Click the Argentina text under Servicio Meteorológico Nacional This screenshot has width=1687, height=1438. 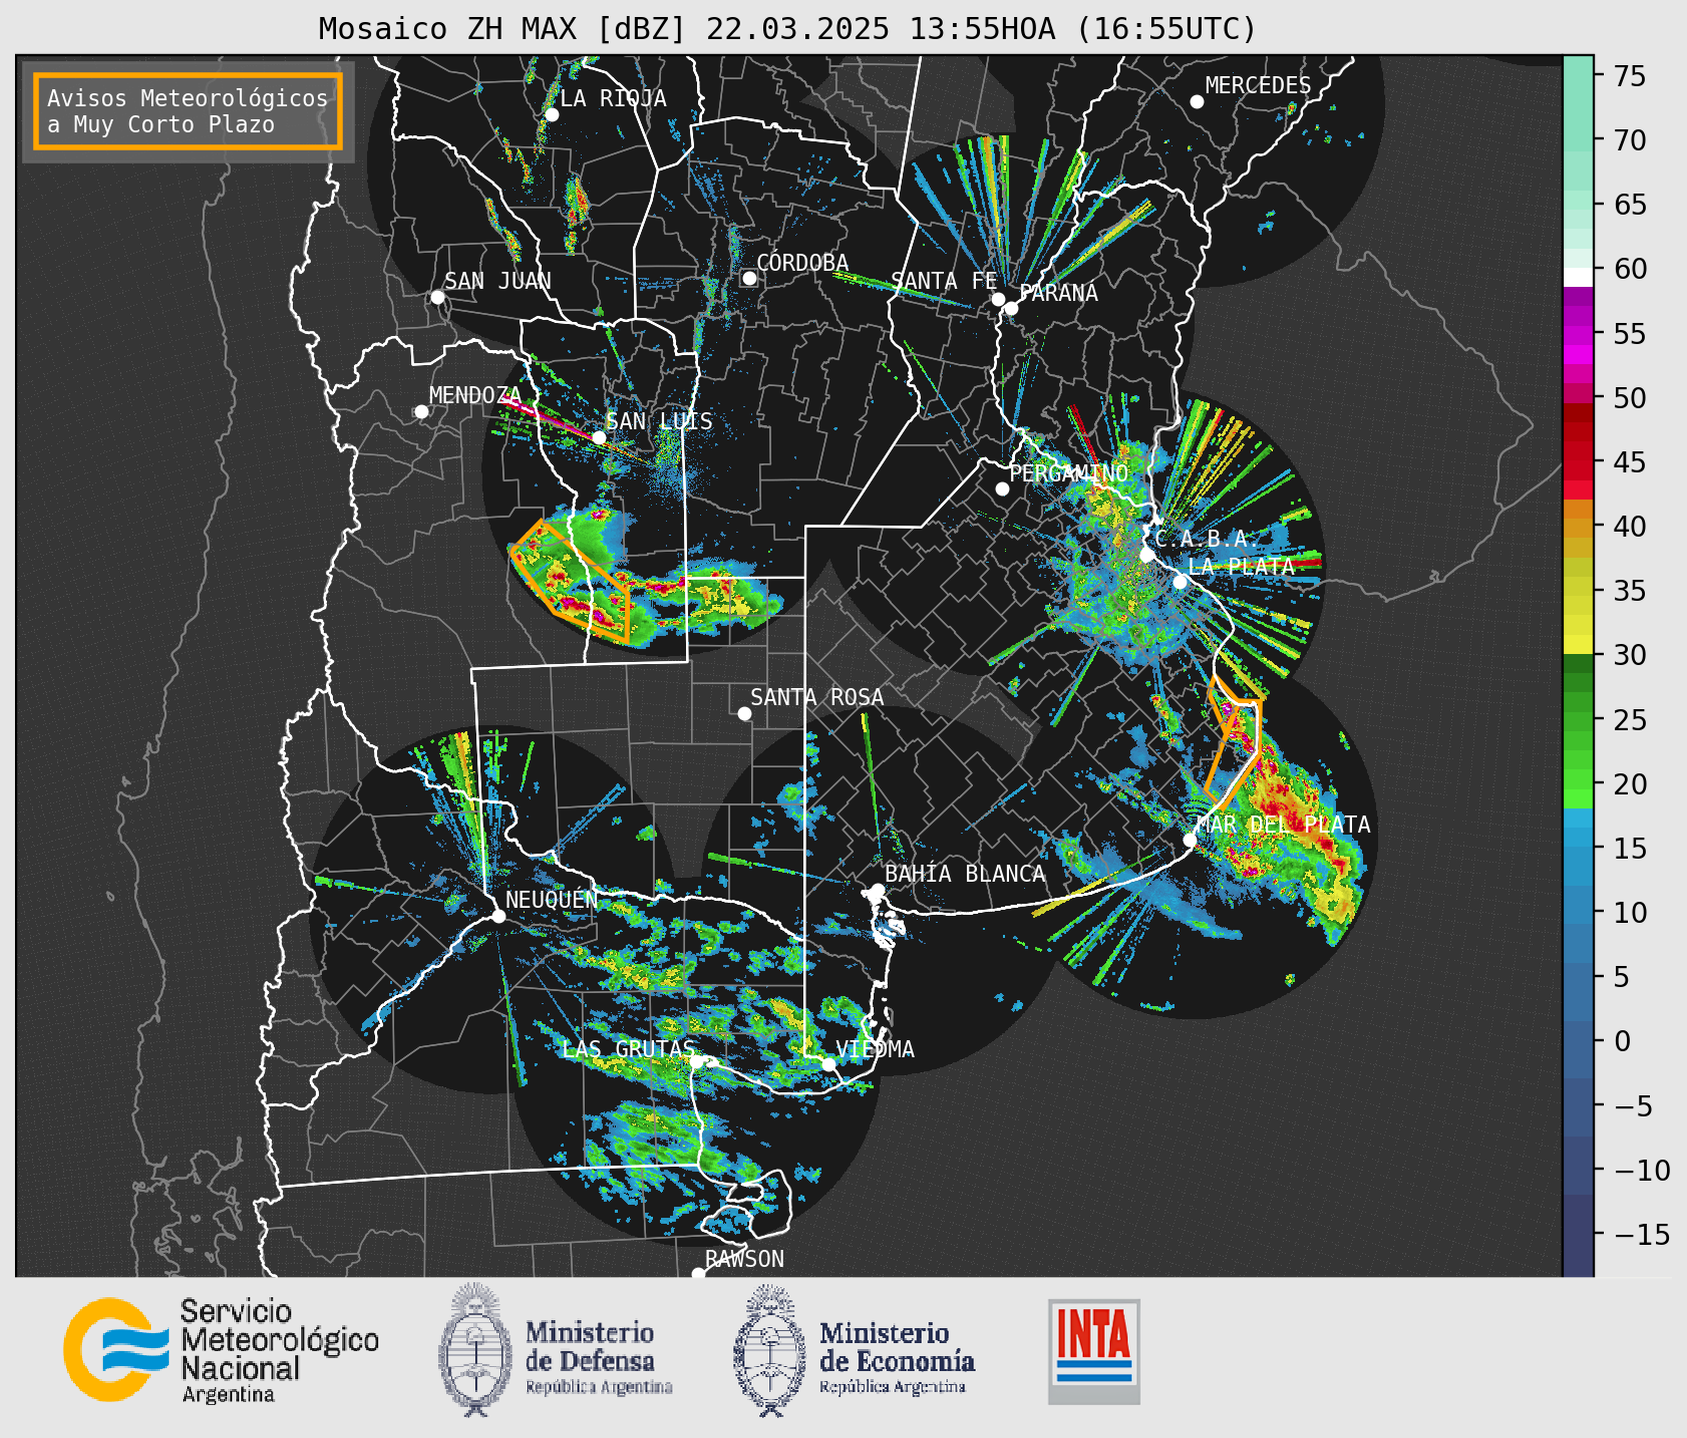(x=228, y=1395)
